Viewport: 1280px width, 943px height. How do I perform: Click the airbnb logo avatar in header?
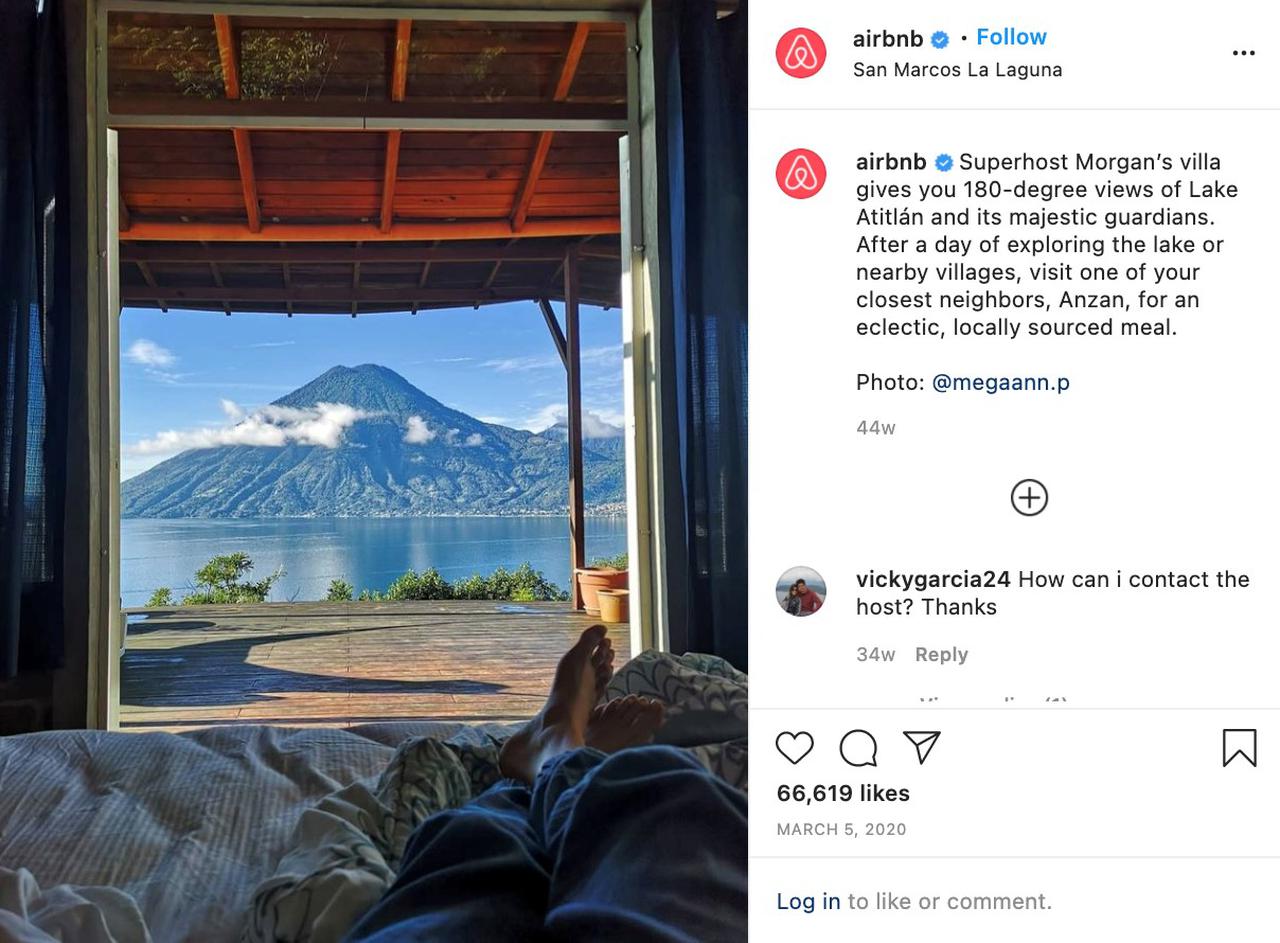tap(801, 53)
